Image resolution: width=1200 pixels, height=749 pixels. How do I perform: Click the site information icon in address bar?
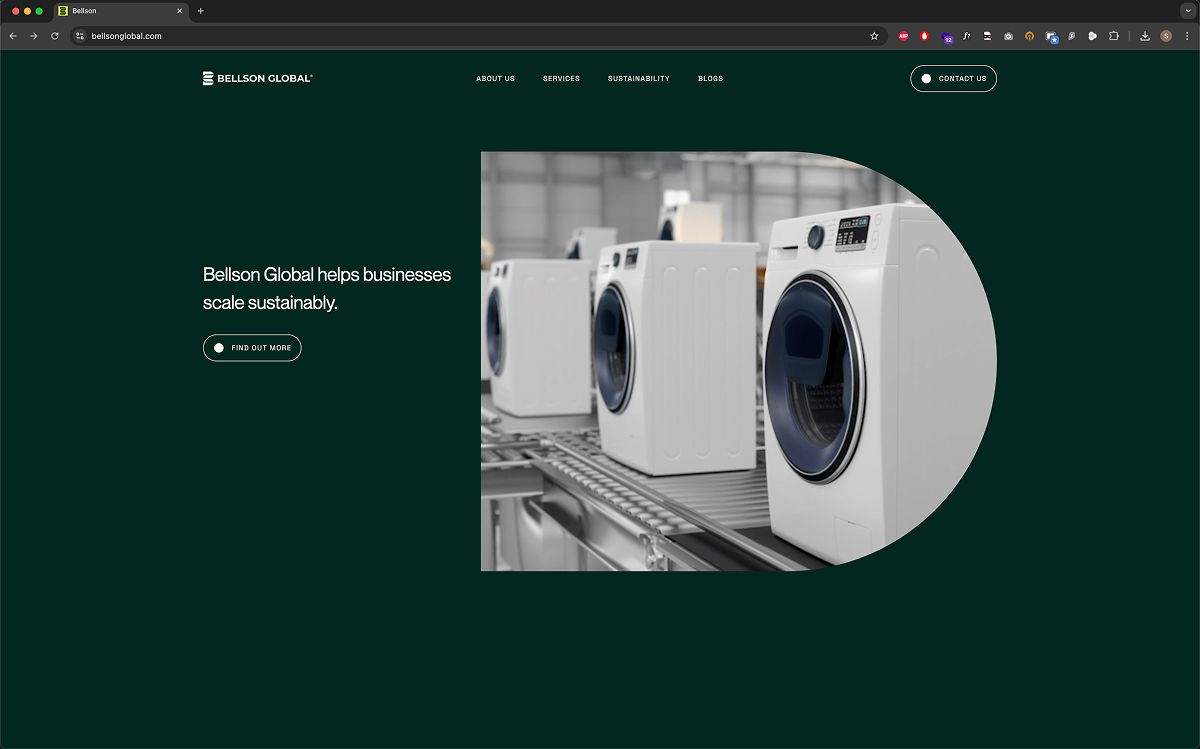pos(80,36)
